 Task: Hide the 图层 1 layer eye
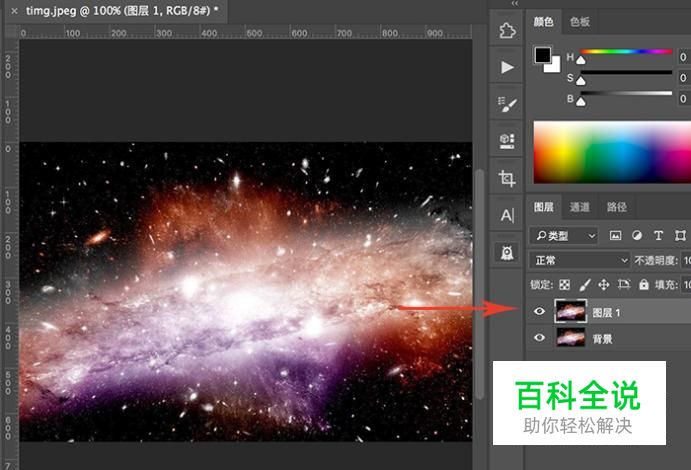point(539,312)
